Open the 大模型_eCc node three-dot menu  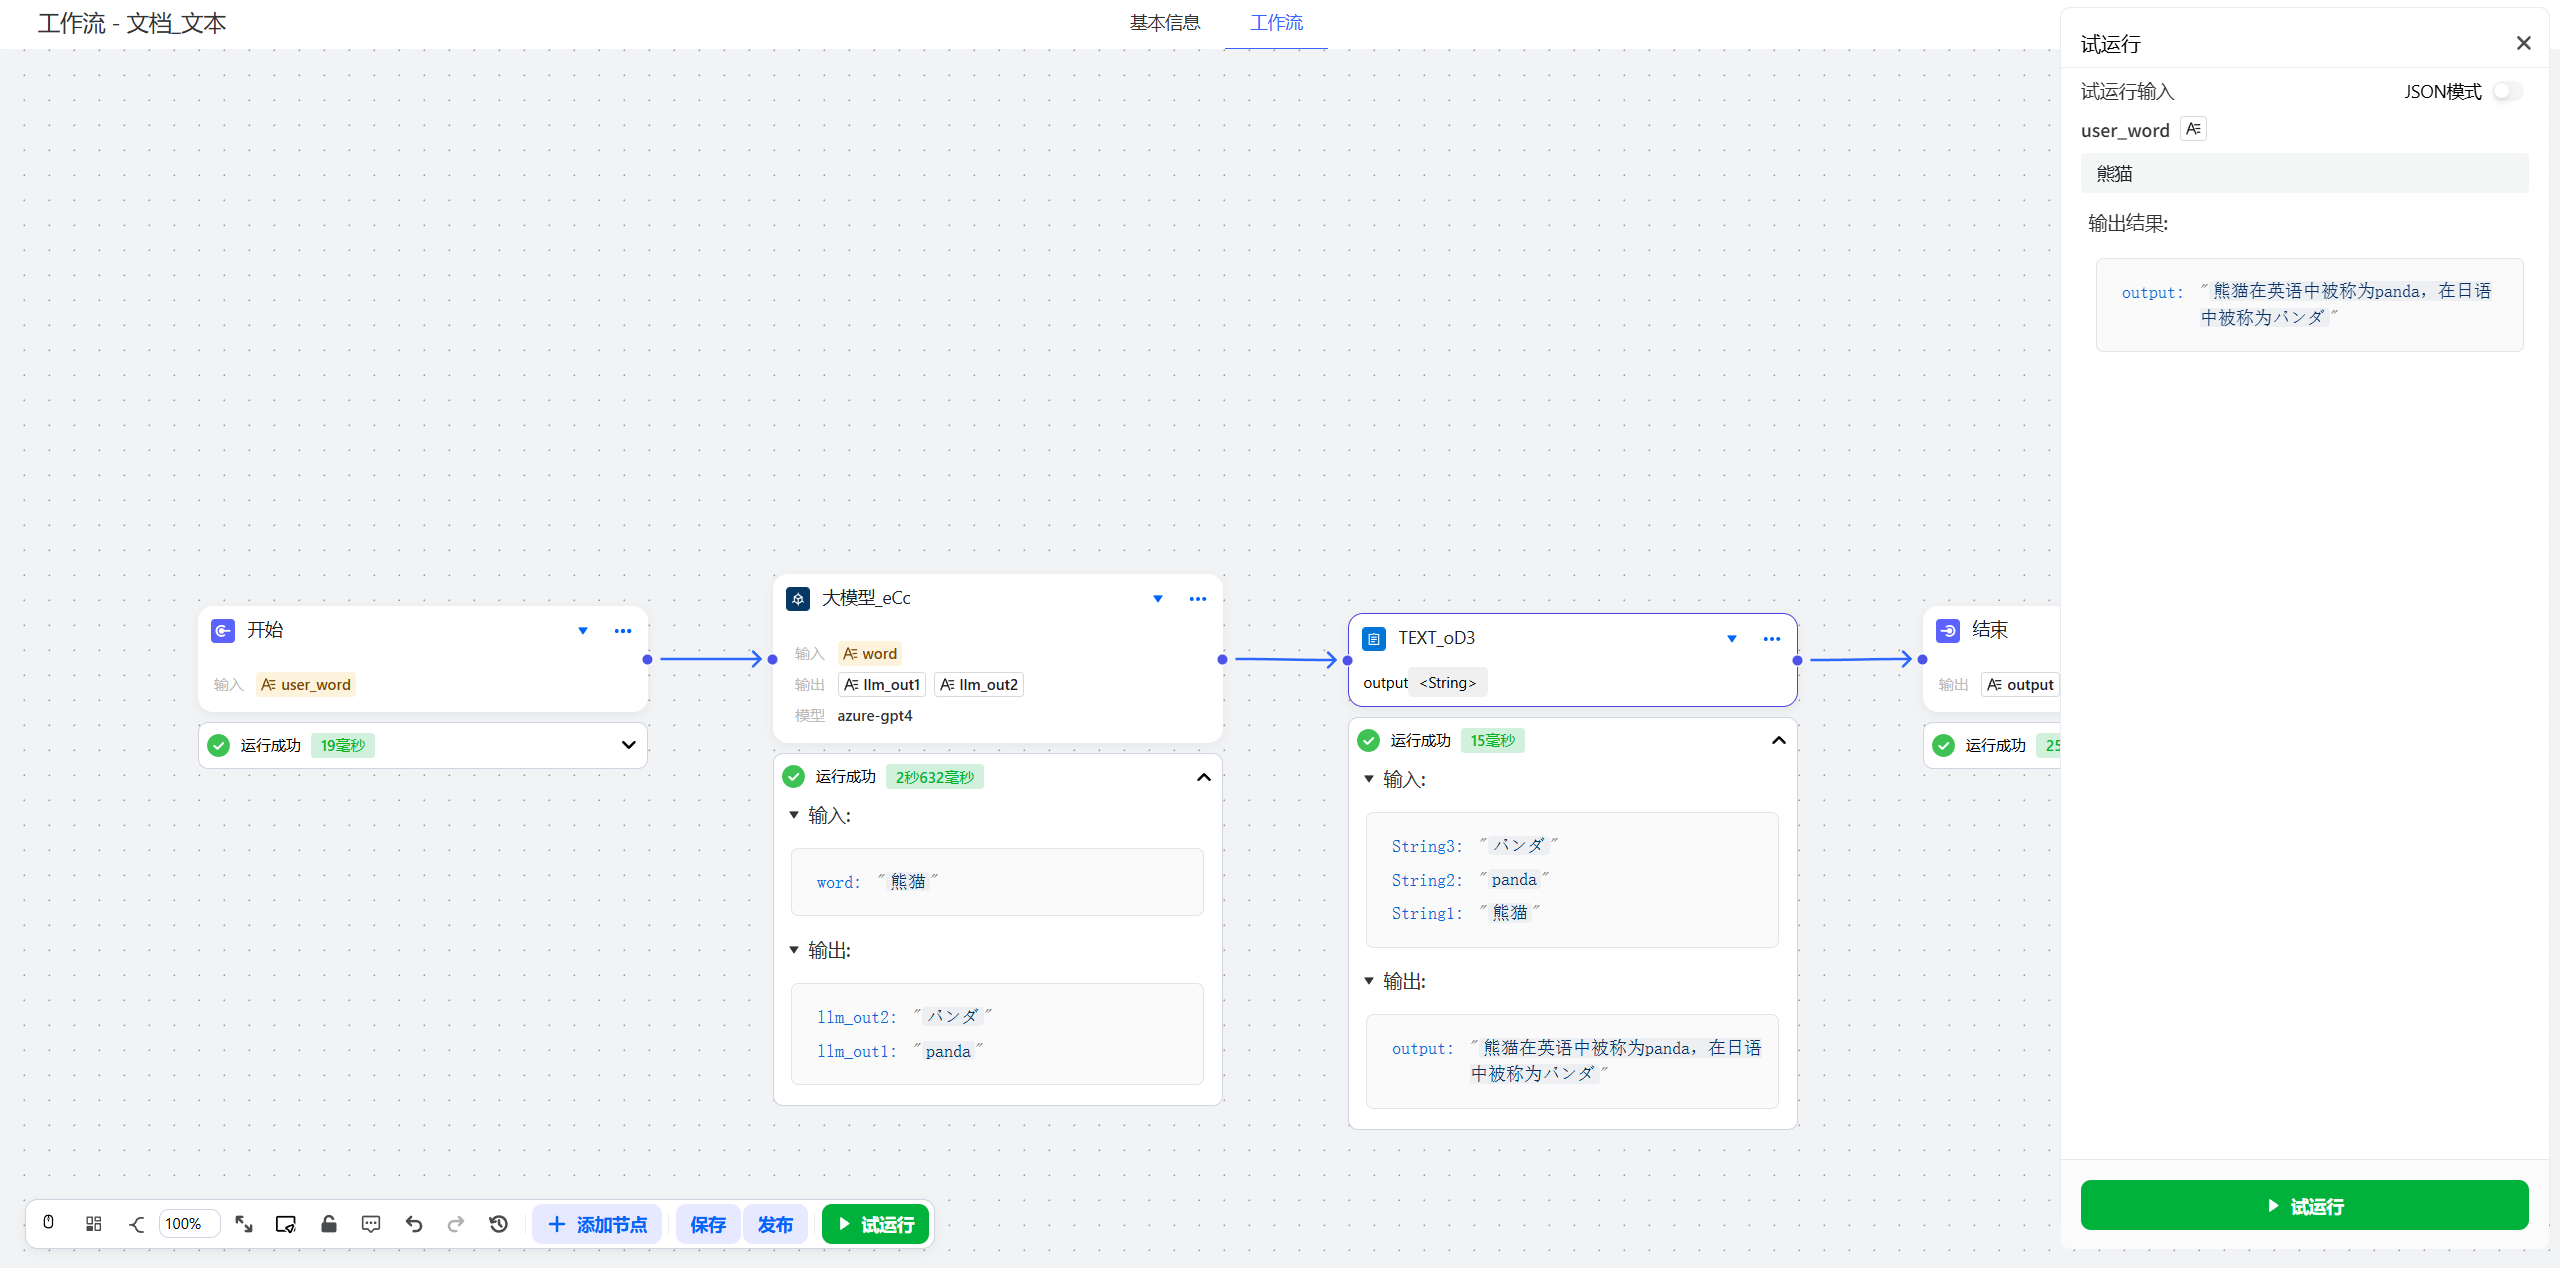1197,599
